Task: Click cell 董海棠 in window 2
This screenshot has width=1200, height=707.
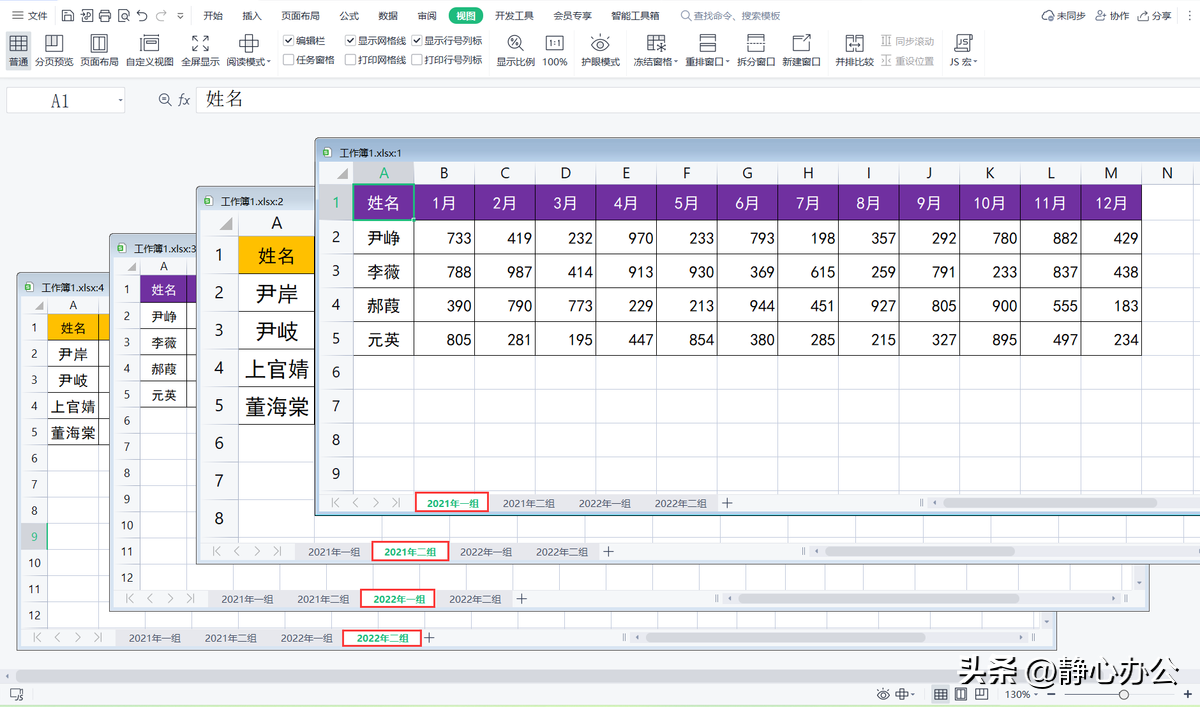Action: click(276, 406)
